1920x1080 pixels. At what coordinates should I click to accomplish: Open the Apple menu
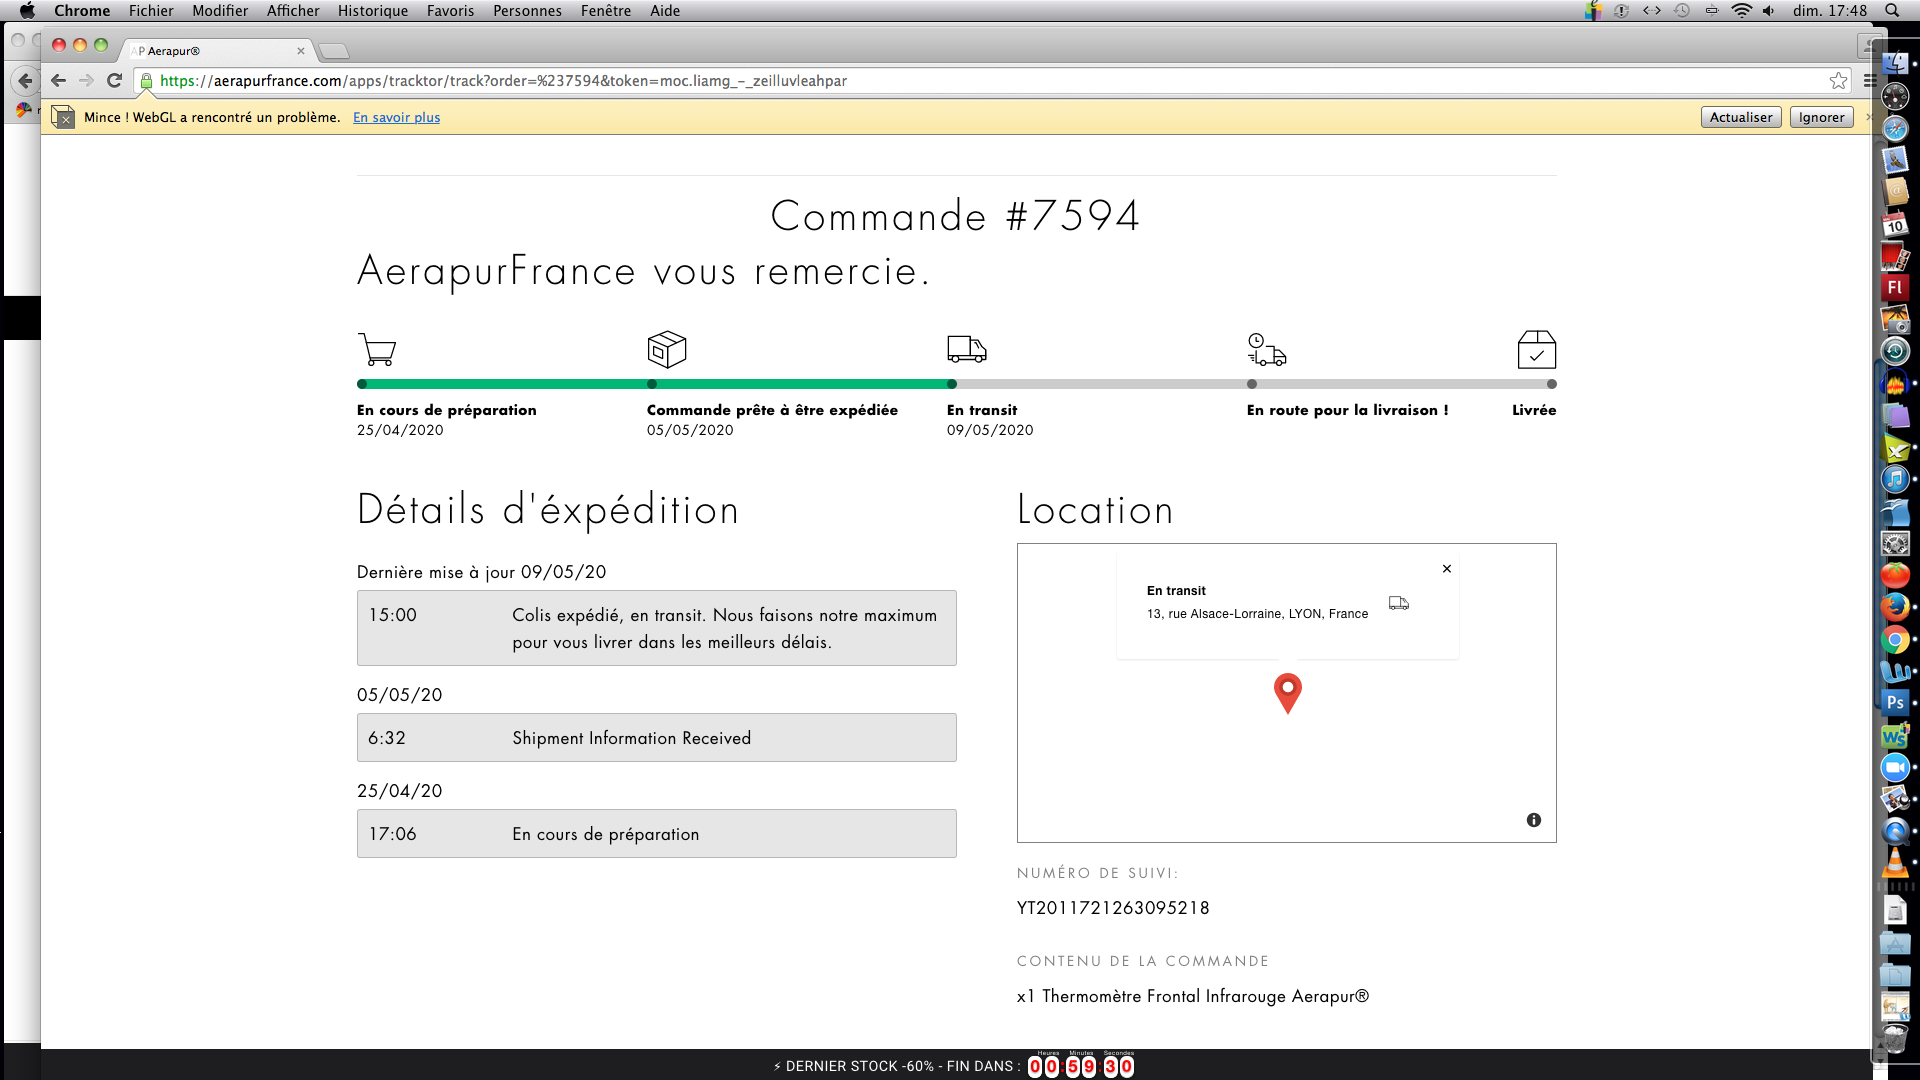pos(28,11)
